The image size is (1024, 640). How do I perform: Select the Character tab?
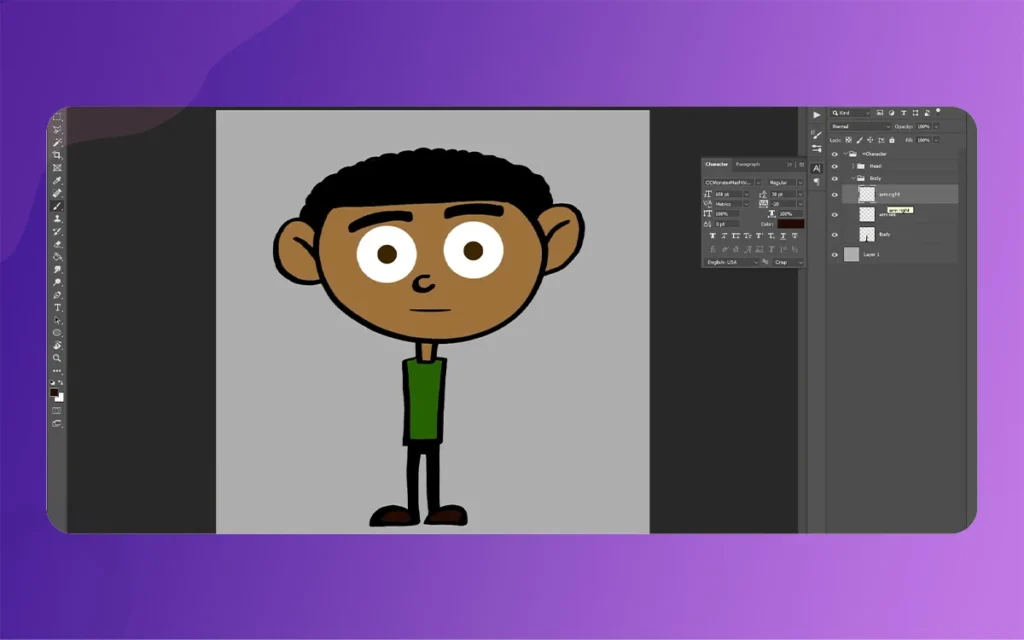pyautogui.click(x=717, y=164)
